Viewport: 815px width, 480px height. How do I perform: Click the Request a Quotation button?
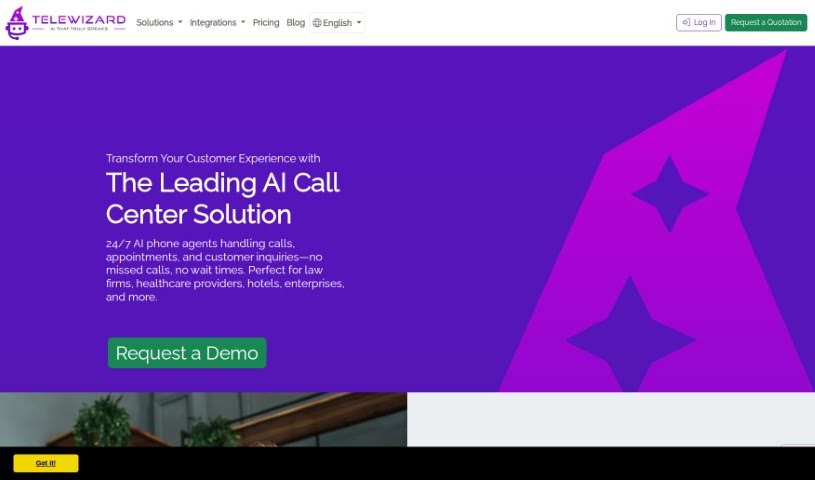pyautogui.click(x=765, y=23)
